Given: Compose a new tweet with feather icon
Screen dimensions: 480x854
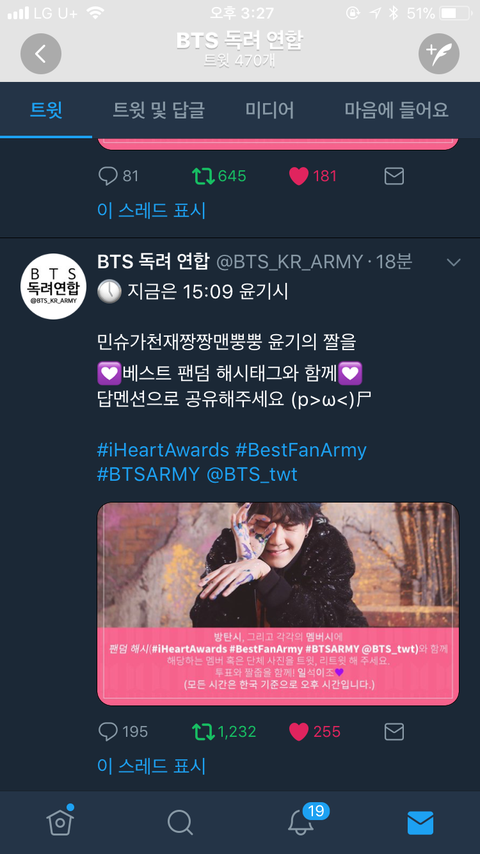Looking at the screenshot, I should [439, 53].
